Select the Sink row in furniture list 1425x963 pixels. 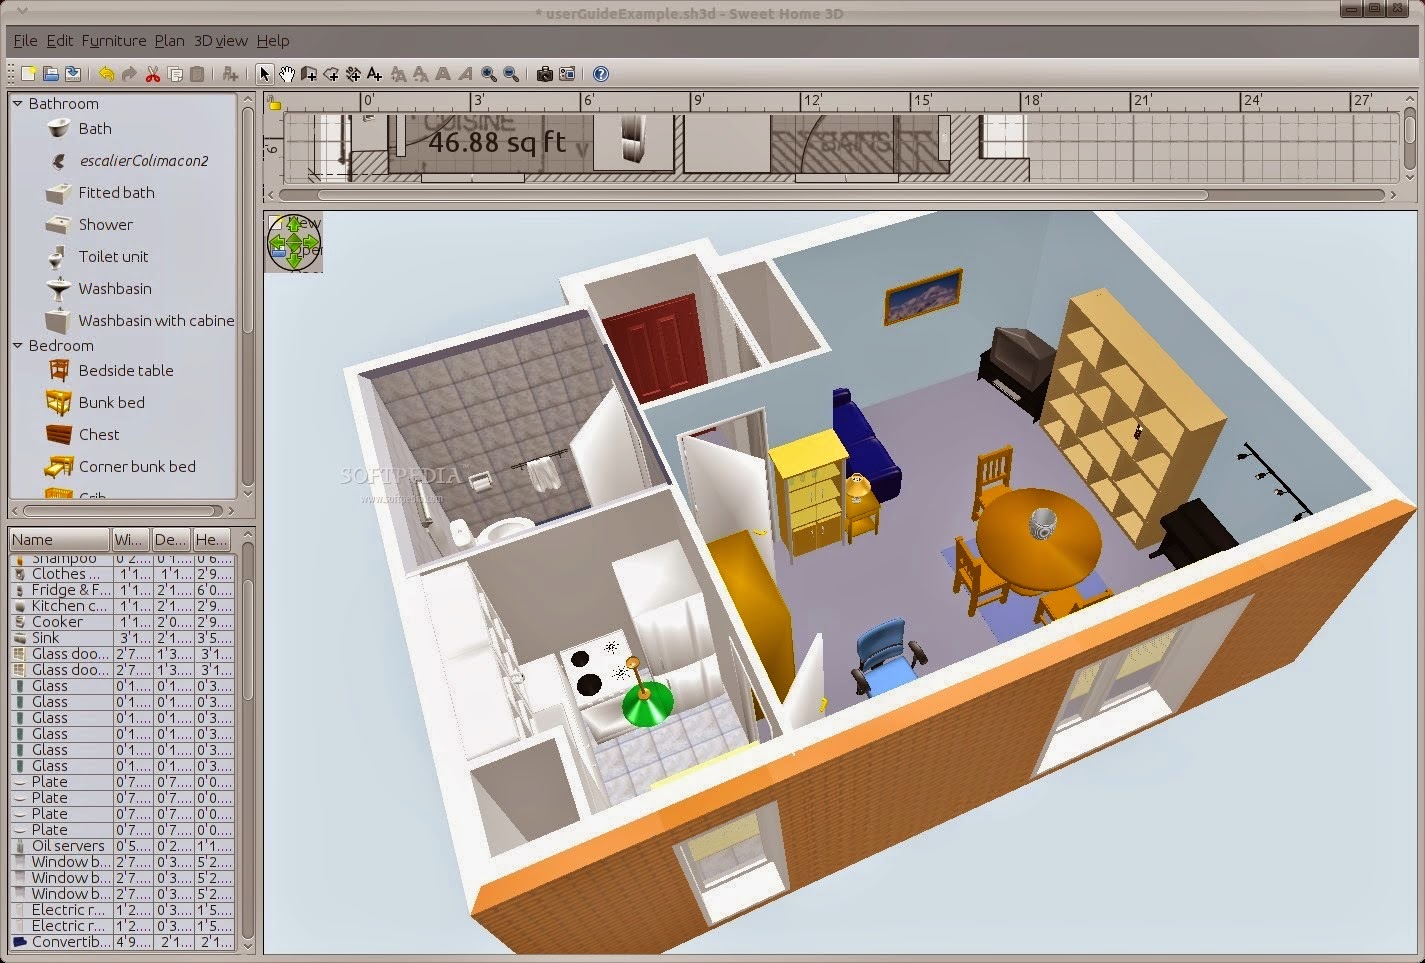(122, 638)
